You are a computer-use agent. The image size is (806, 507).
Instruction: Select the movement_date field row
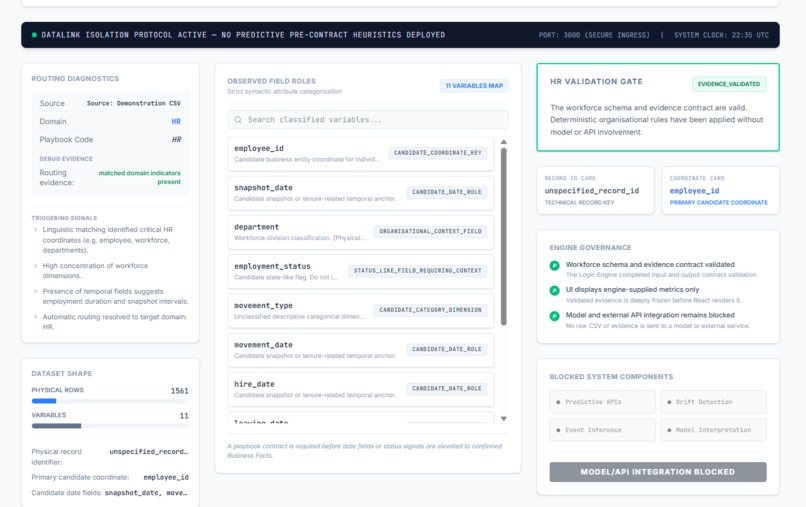[x=360, y=350]
